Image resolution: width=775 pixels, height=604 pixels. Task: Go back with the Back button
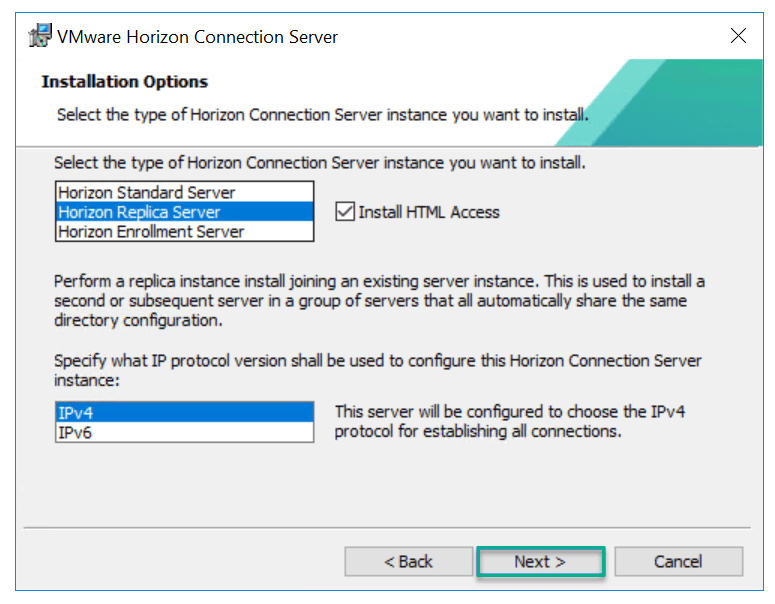(x=408, y=562)
